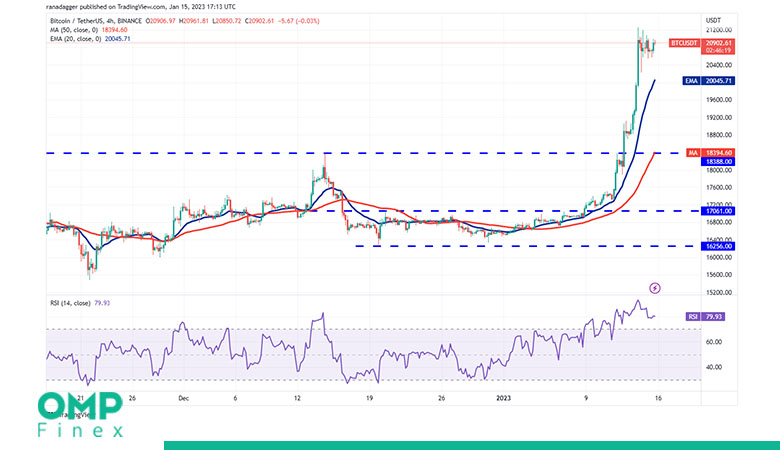780x450 pixels.
Task: Click the blue EMA tag on price axis
Action: point(691,81)
